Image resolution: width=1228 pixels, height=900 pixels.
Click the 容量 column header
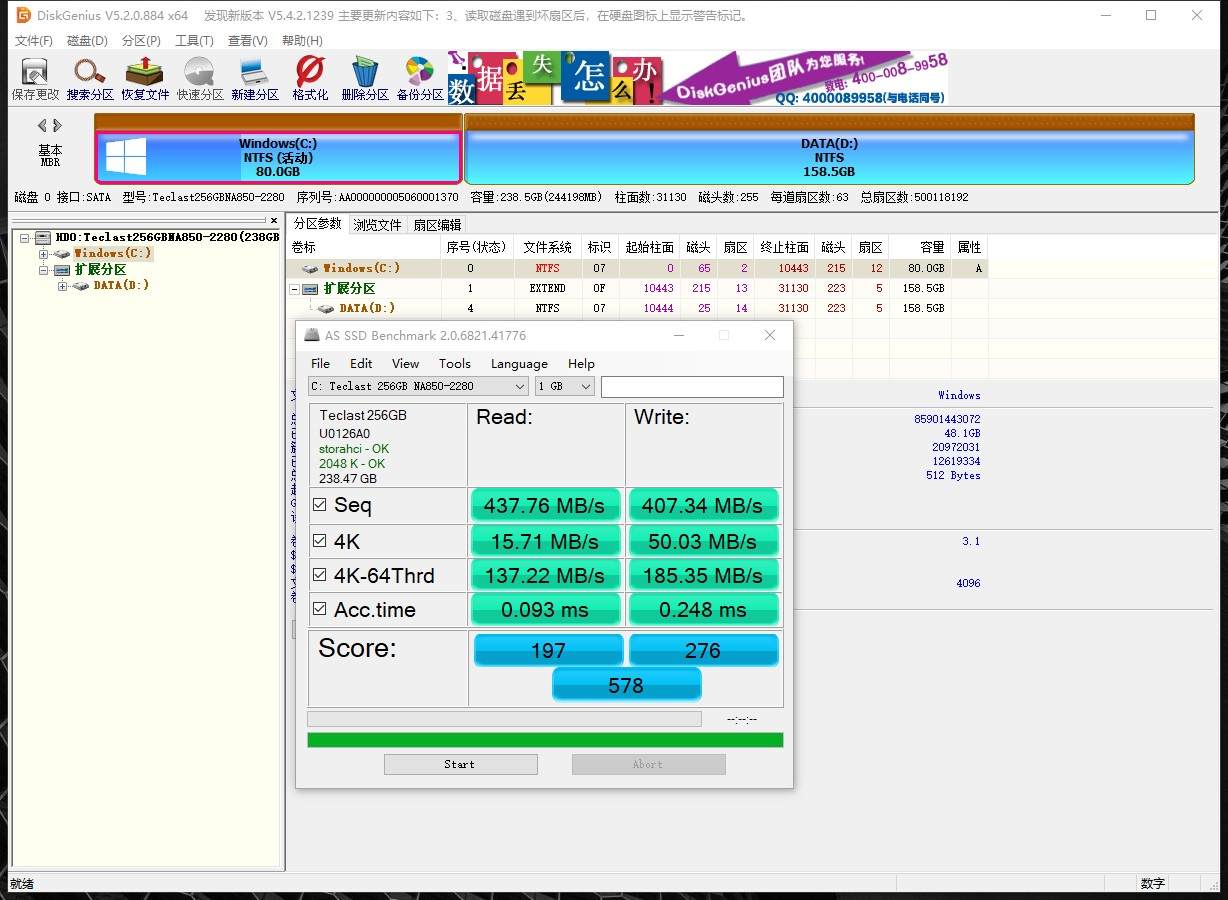[920, 247]
